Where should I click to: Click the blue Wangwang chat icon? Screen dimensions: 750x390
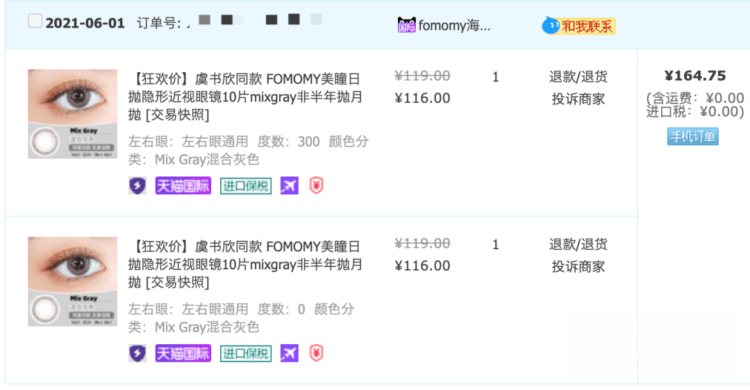(x=551, y=25)
